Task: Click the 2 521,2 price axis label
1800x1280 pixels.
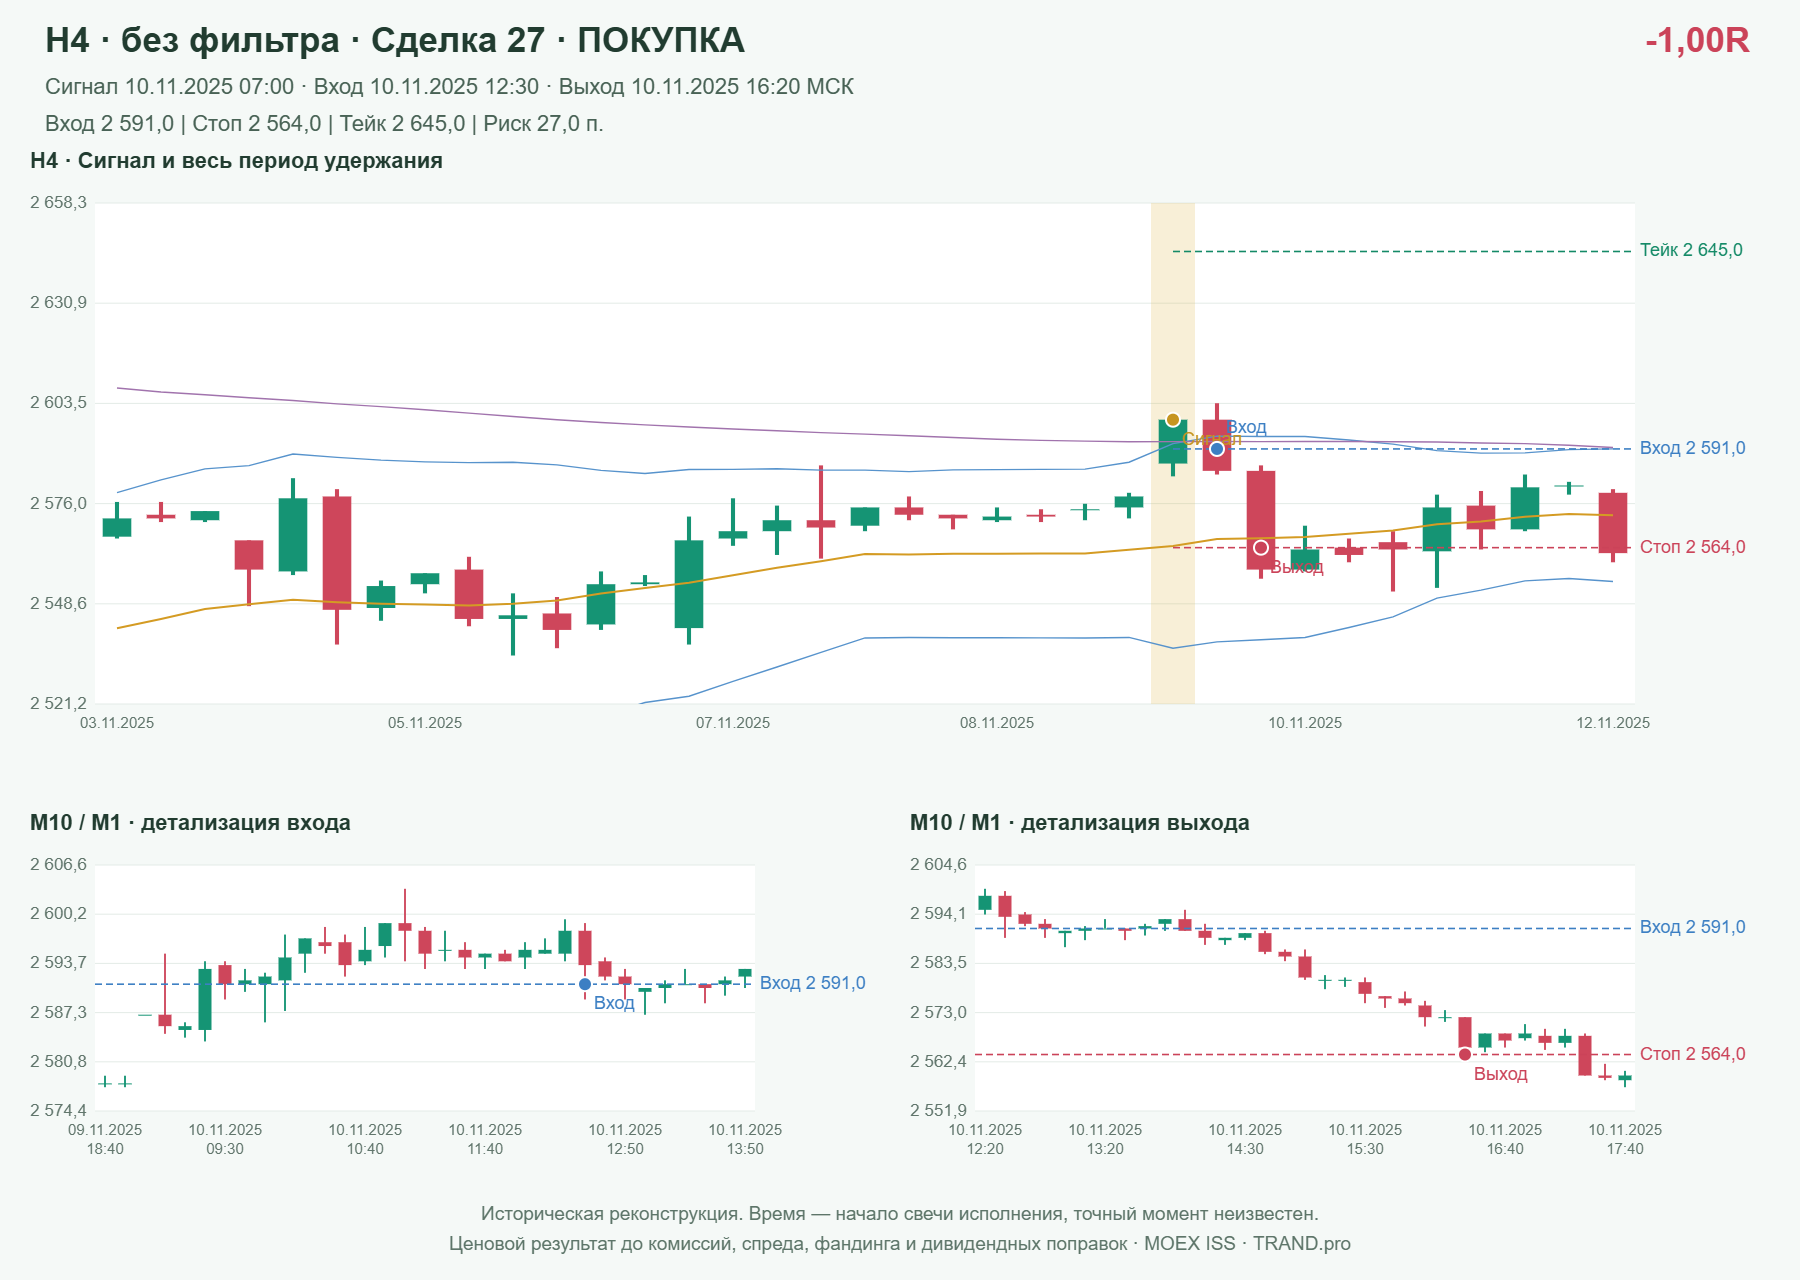Action: 58,704
